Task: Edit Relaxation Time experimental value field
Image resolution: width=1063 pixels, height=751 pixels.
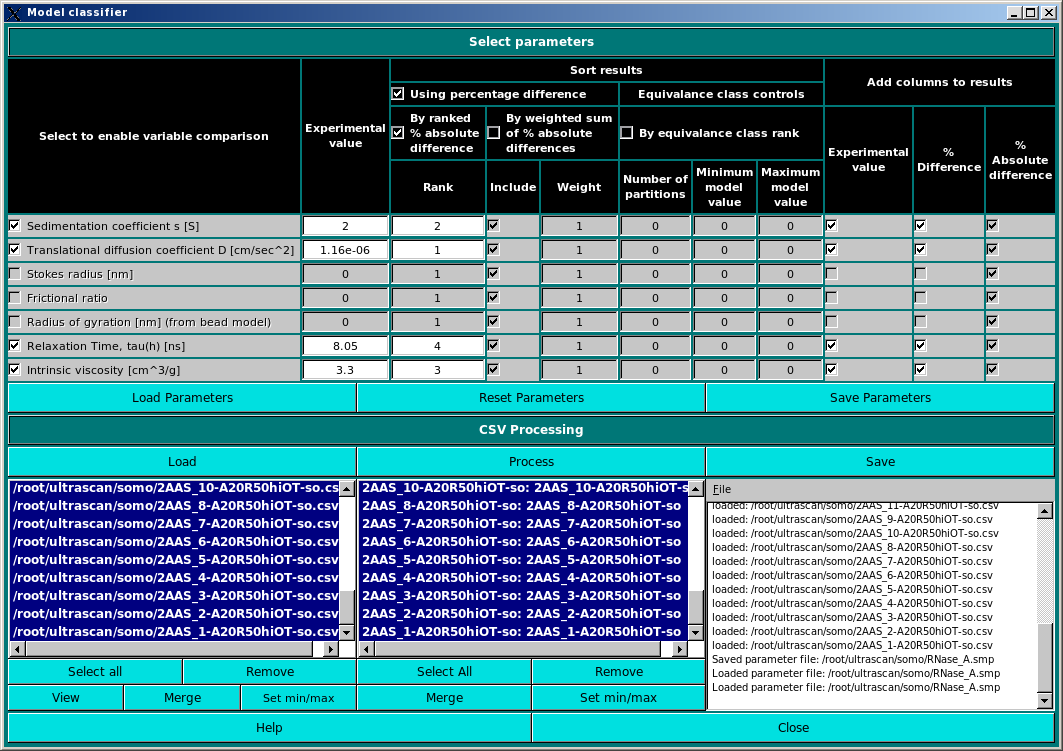Action: (x=345, y=345)
